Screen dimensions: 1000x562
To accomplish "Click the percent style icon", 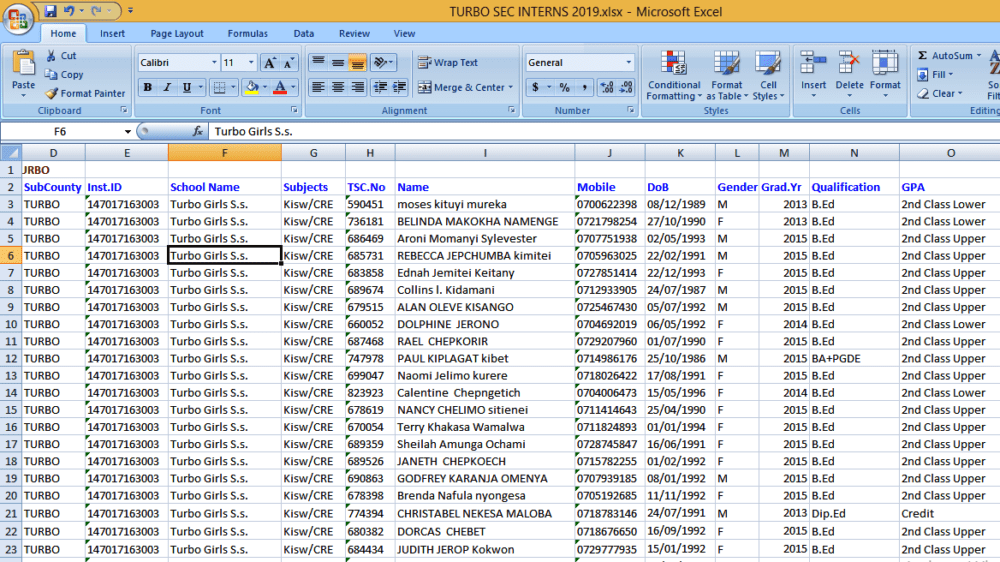I will click(564, 87).
